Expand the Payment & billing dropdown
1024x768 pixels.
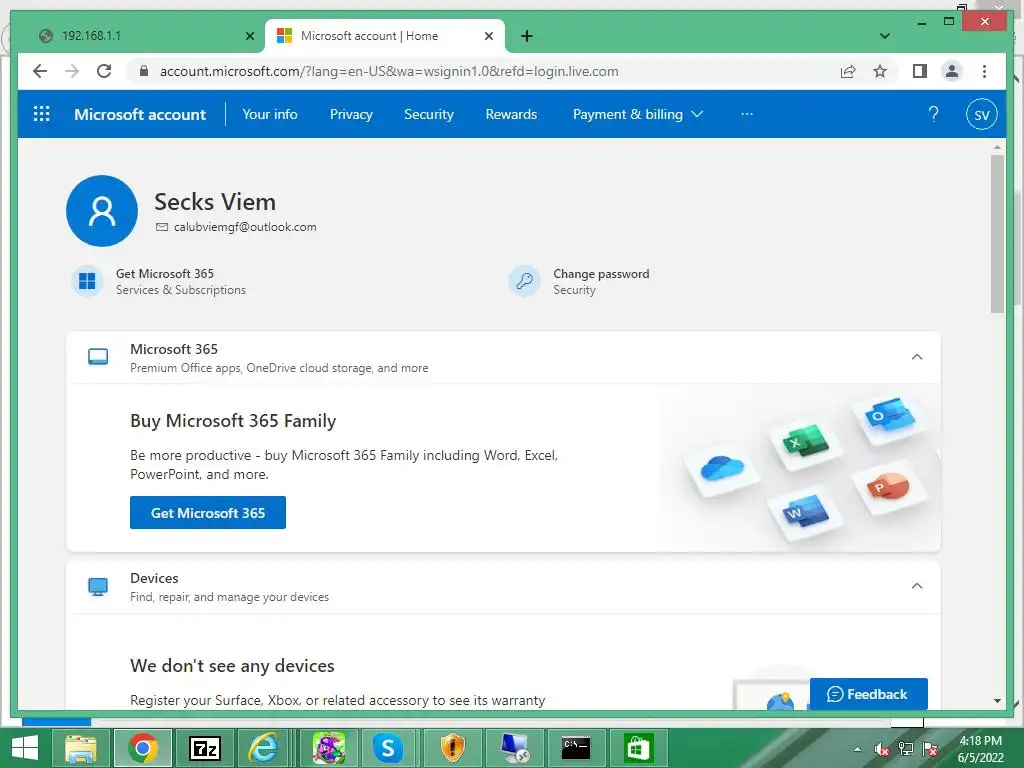[x=637, y=114]
